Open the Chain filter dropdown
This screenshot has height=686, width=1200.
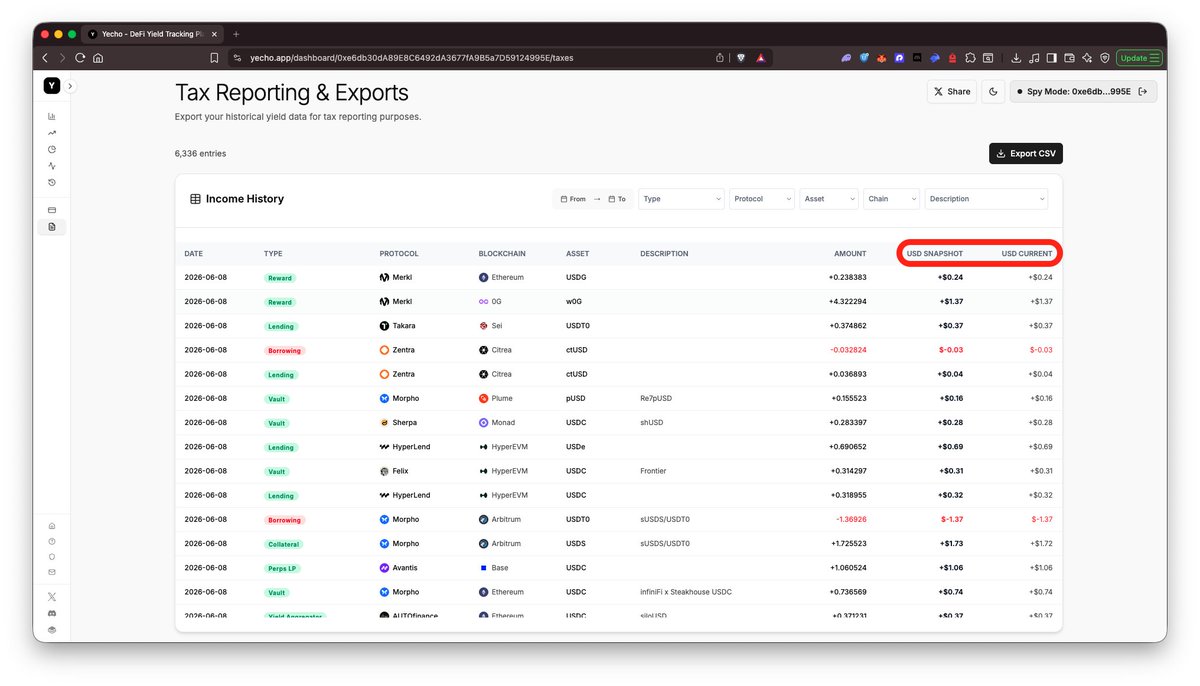click(x=891, y=199)
